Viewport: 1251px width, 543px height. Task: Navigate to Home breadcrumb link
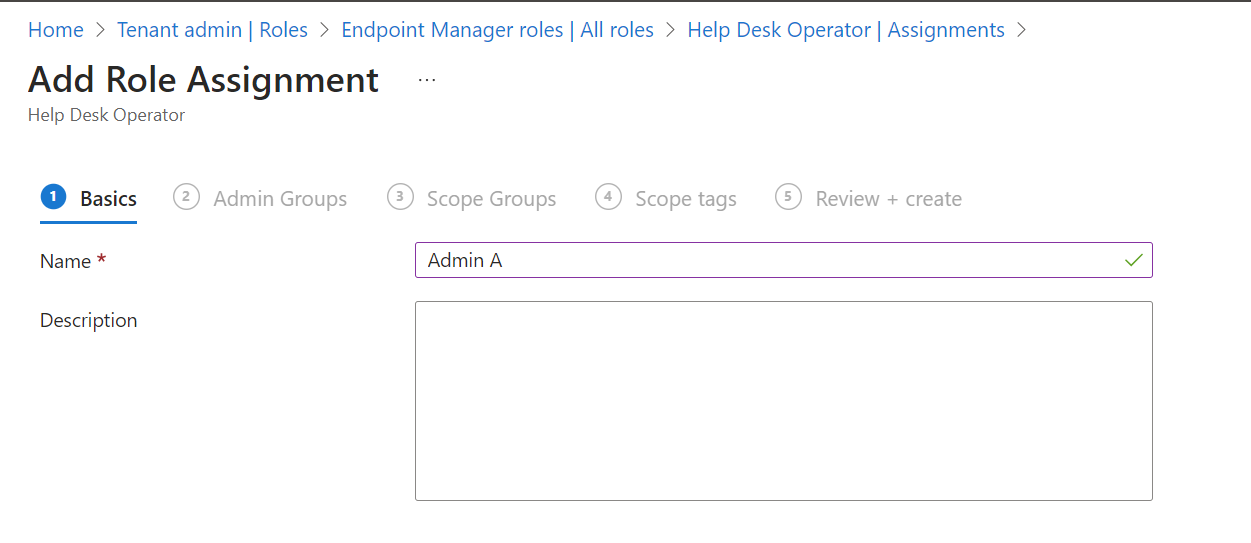56,30
